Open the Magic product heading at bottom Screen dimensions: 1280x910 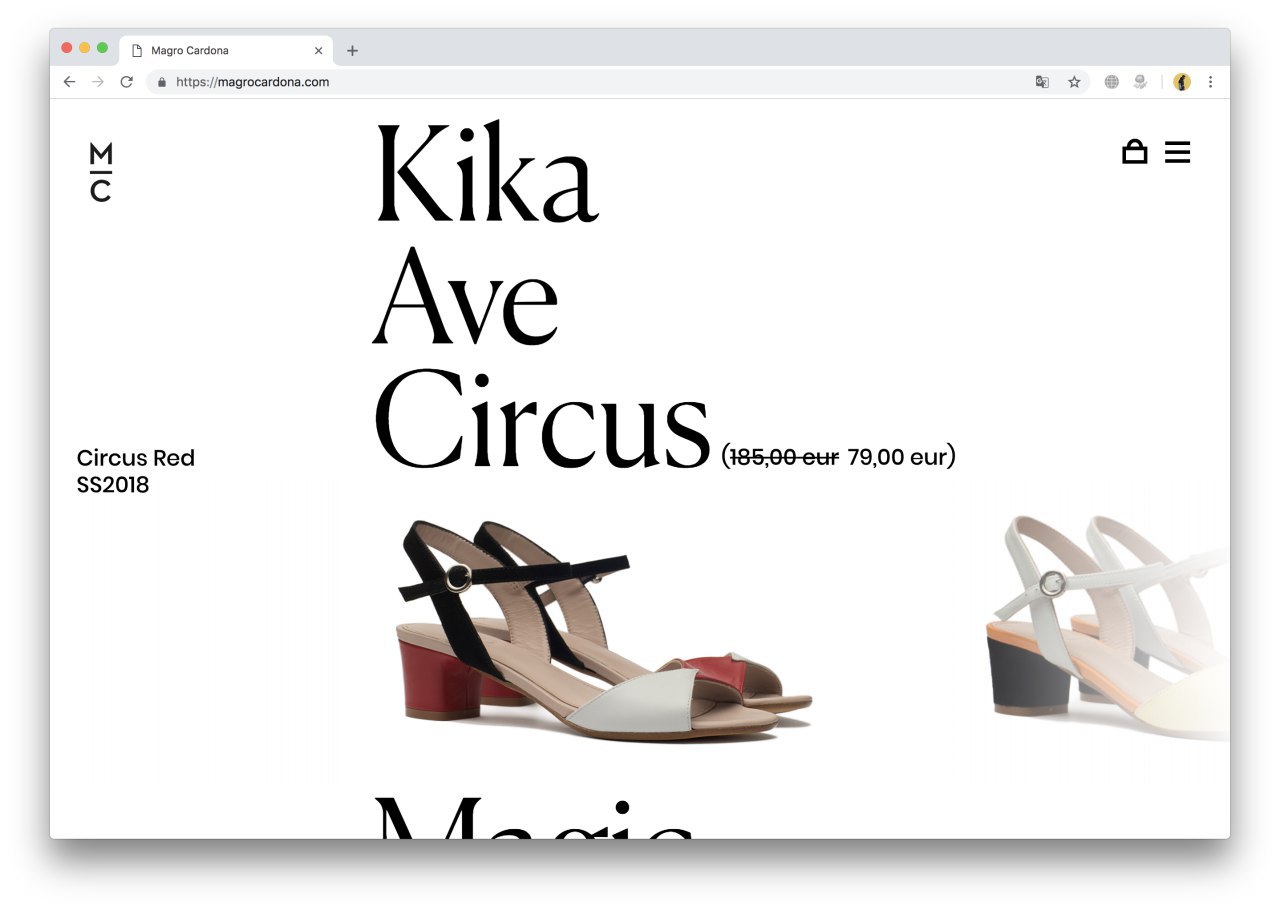click(533, 817)
